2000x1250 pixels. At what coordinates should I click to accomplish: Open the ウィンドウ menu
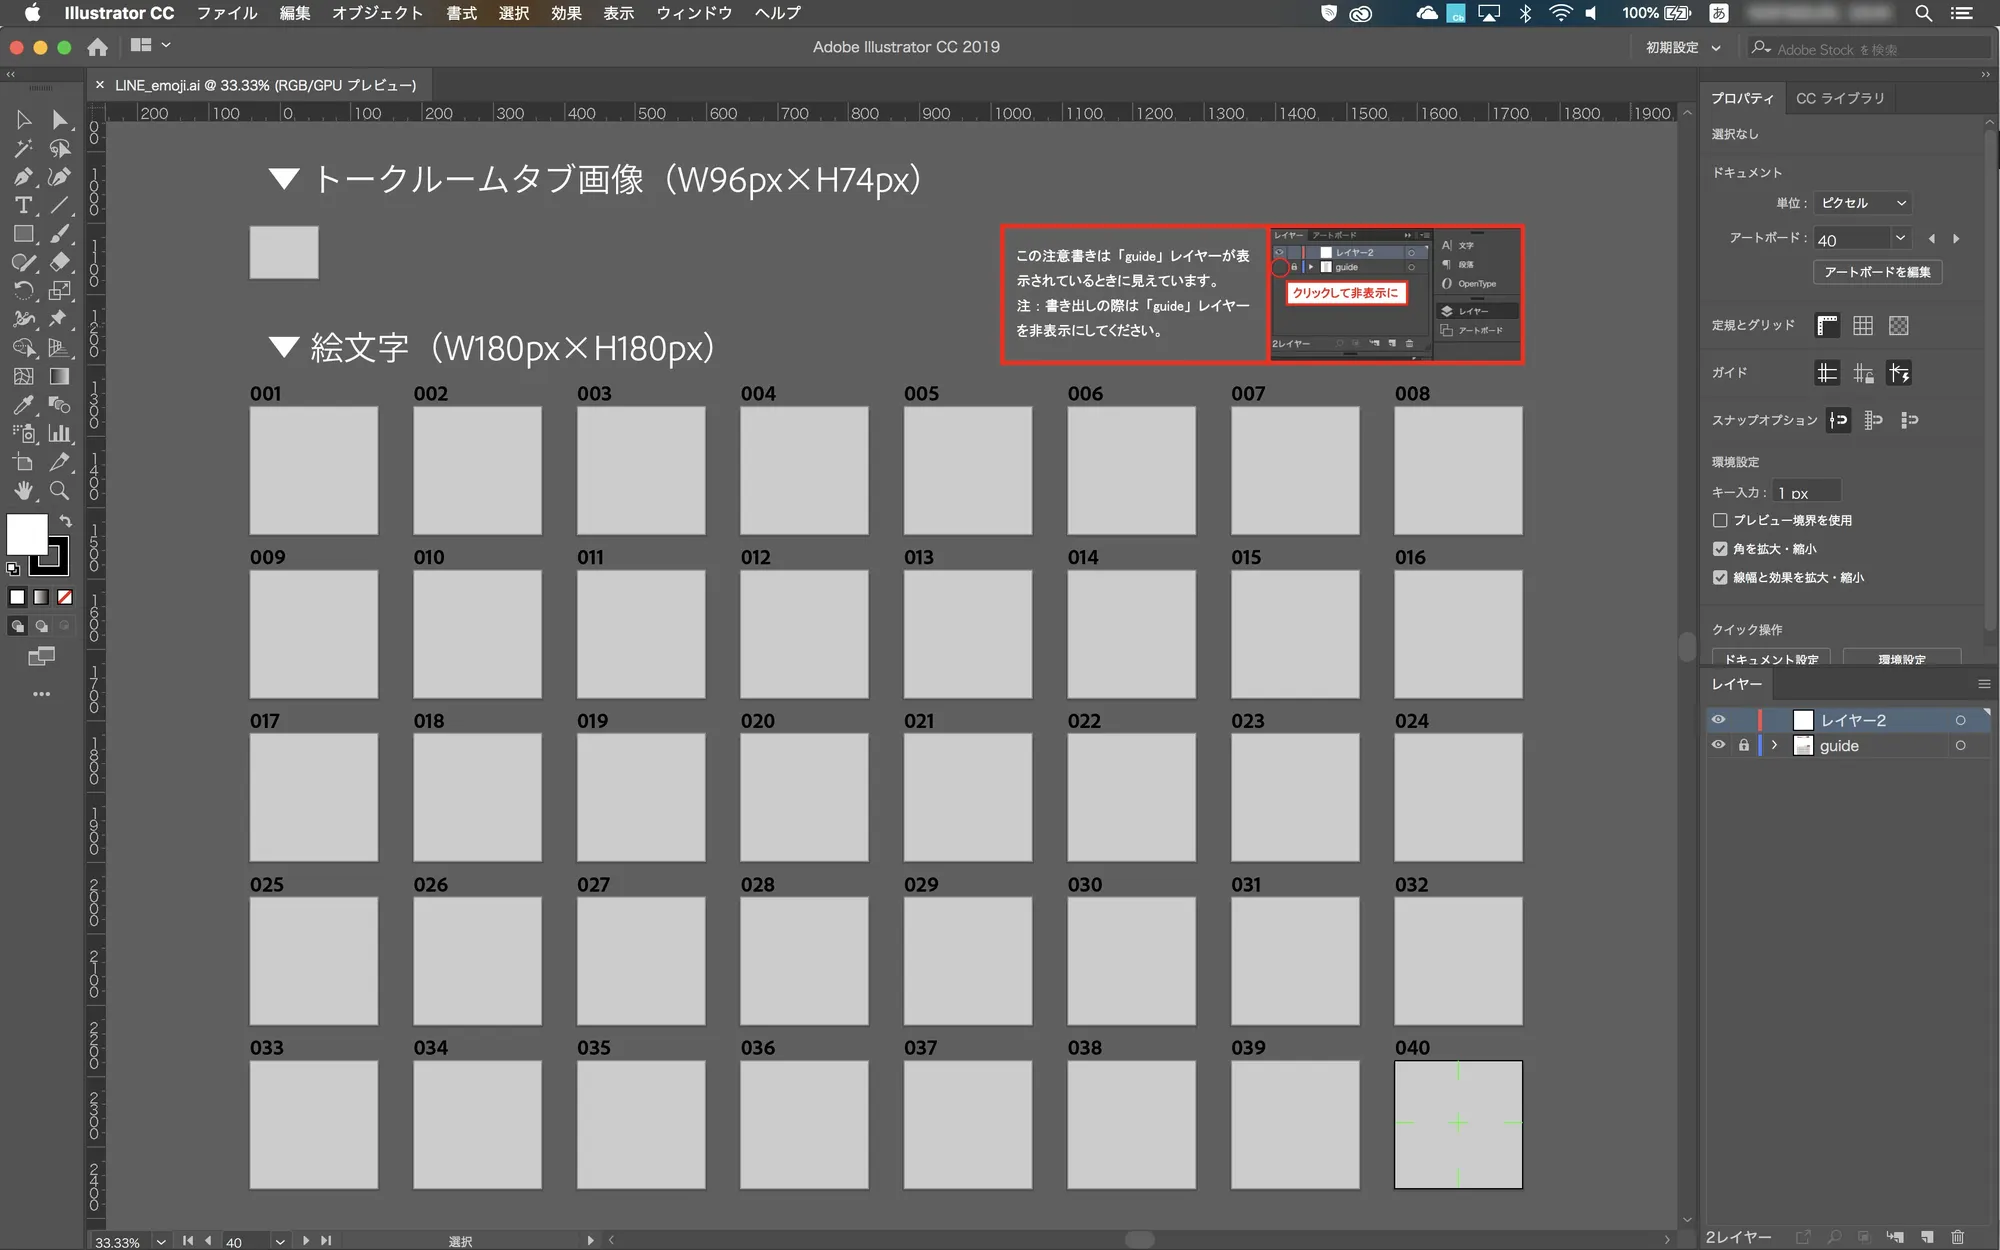(x=694, y=13)
